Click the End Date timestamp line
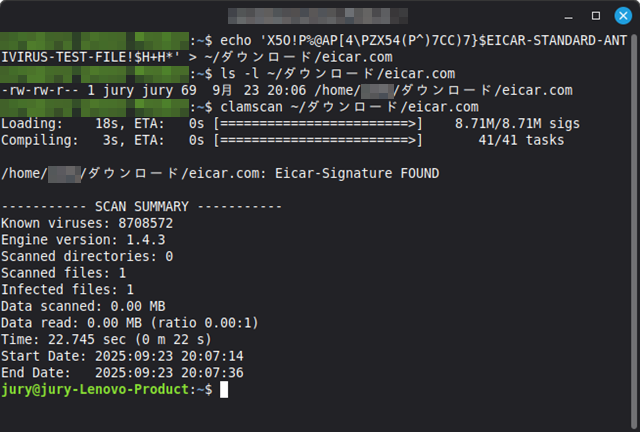The image size is (640, 432). 123,372
